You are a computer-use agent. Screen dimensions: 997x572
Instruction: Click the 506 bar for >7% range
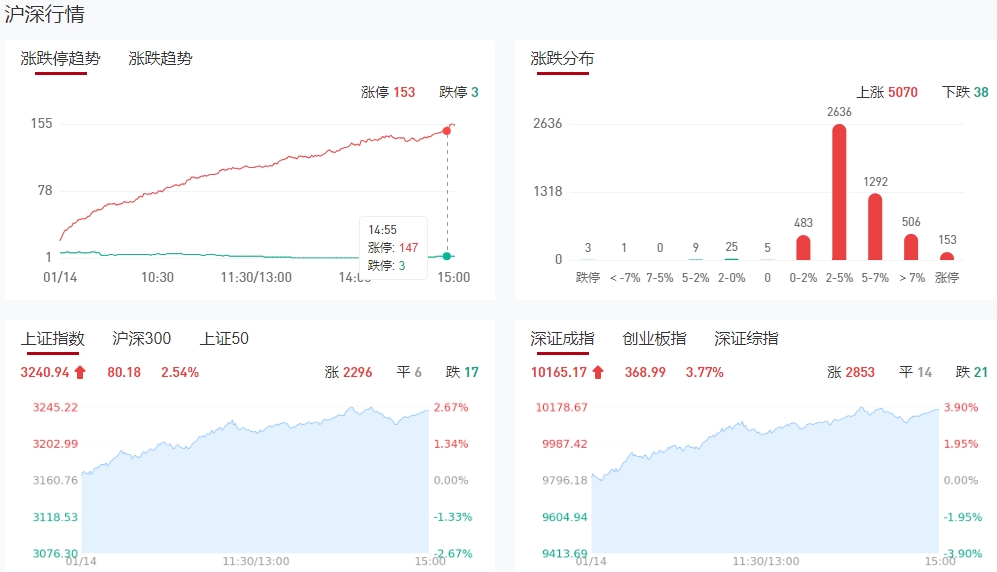tap(911, 247)
